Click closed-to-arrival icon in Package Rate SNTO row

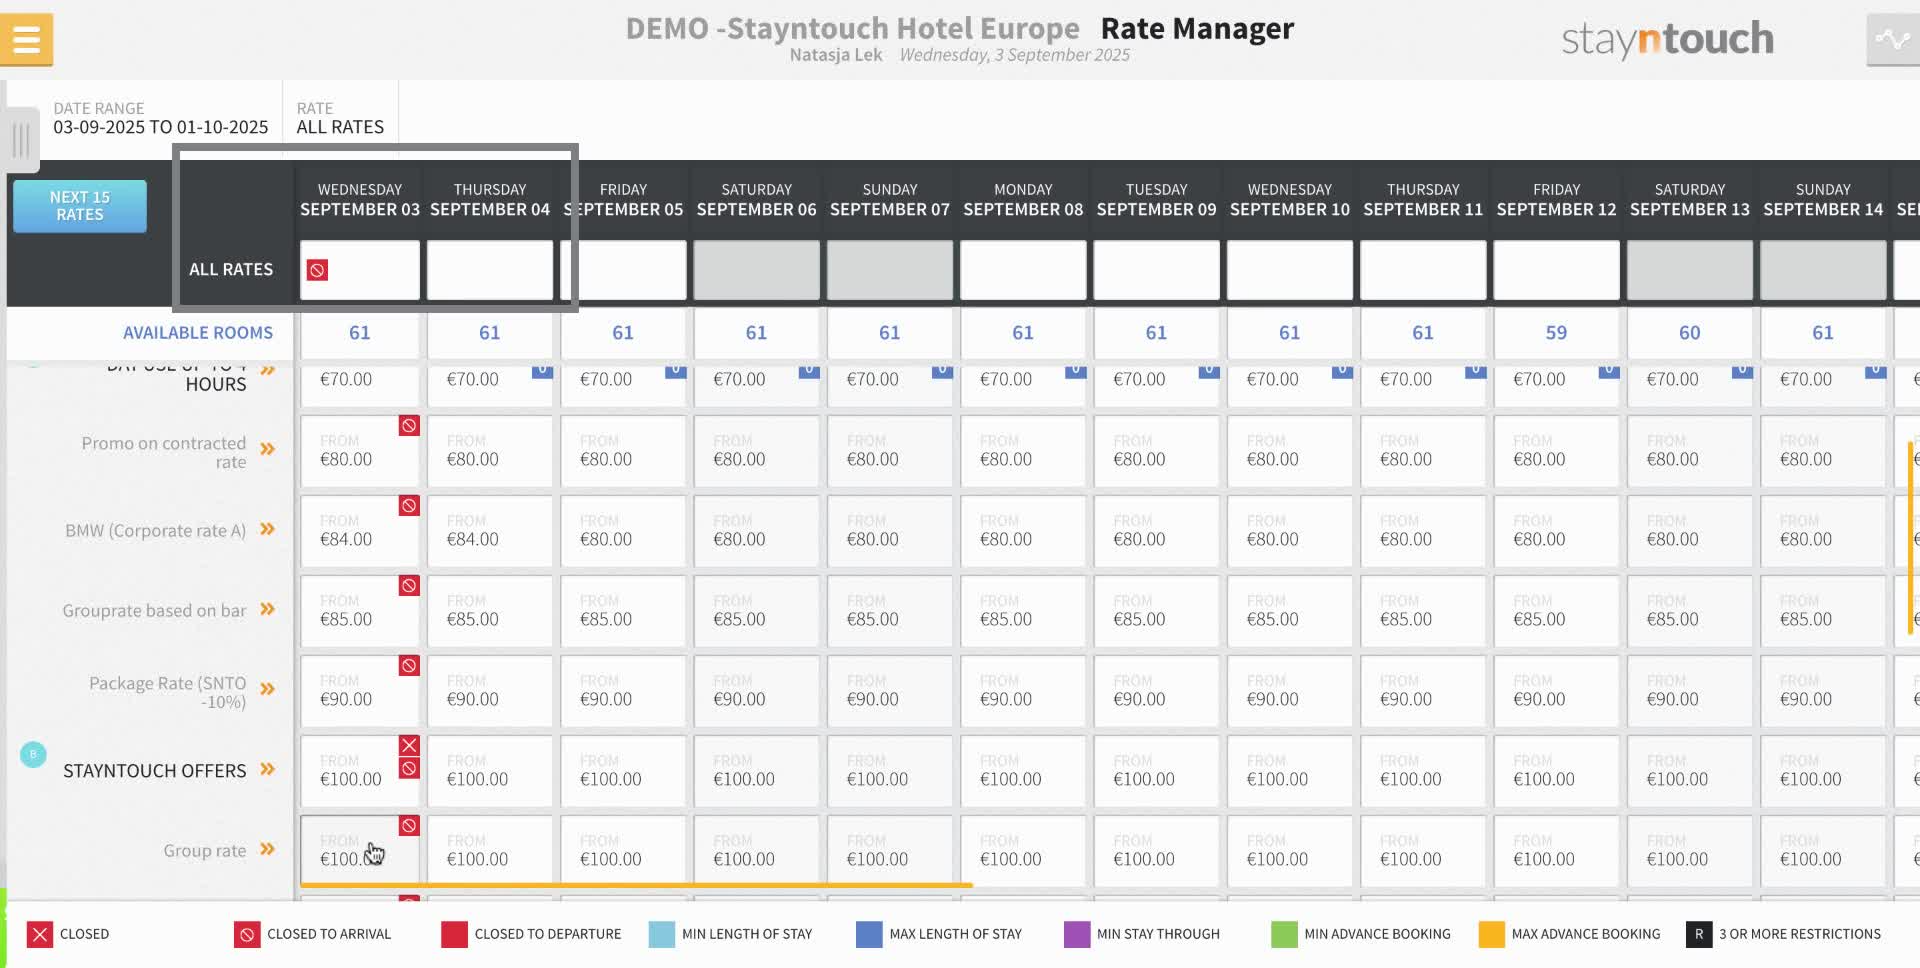pyautogui.click(x=409, y=666)
